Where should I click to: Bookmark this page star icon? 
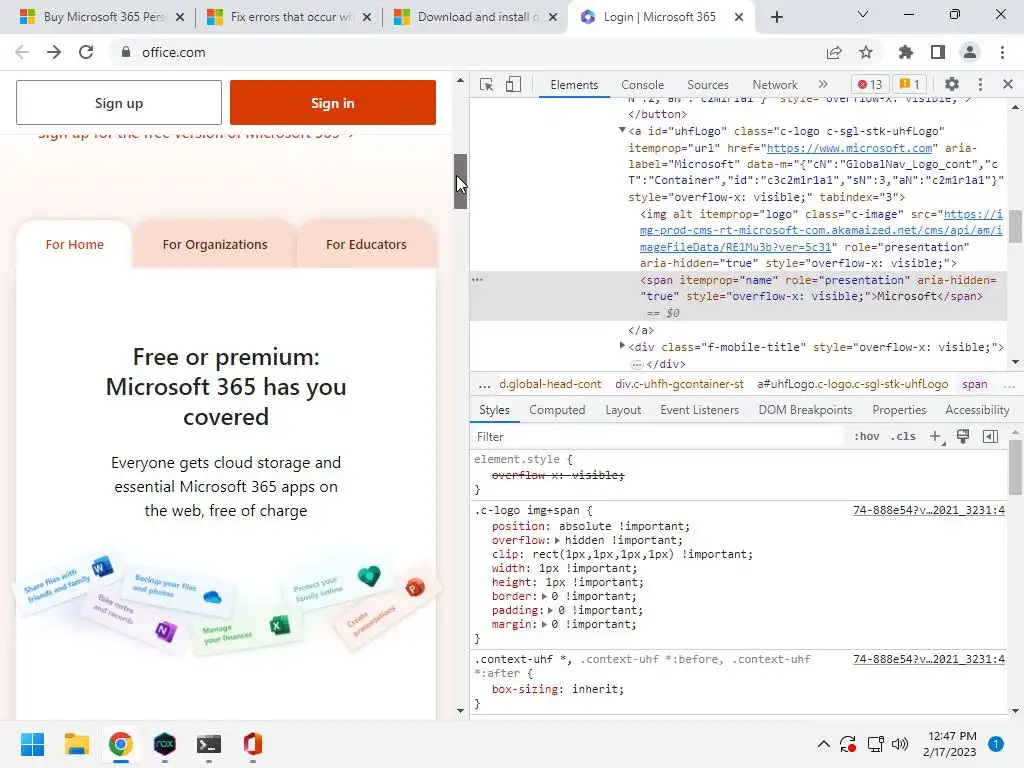coord(866,52)
